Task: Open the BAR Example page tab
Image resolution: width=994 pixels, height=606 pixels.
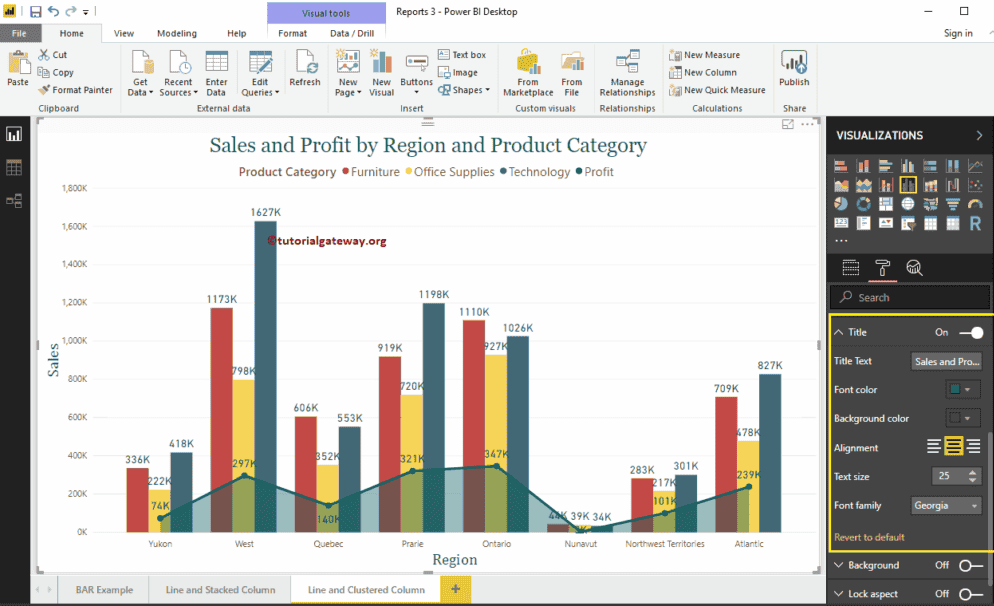Action: click(x=104, y=590)
